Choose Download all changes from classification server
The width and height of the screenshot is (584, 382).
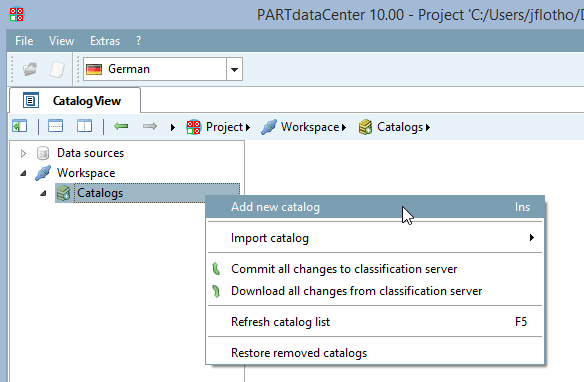click(375, 291)
